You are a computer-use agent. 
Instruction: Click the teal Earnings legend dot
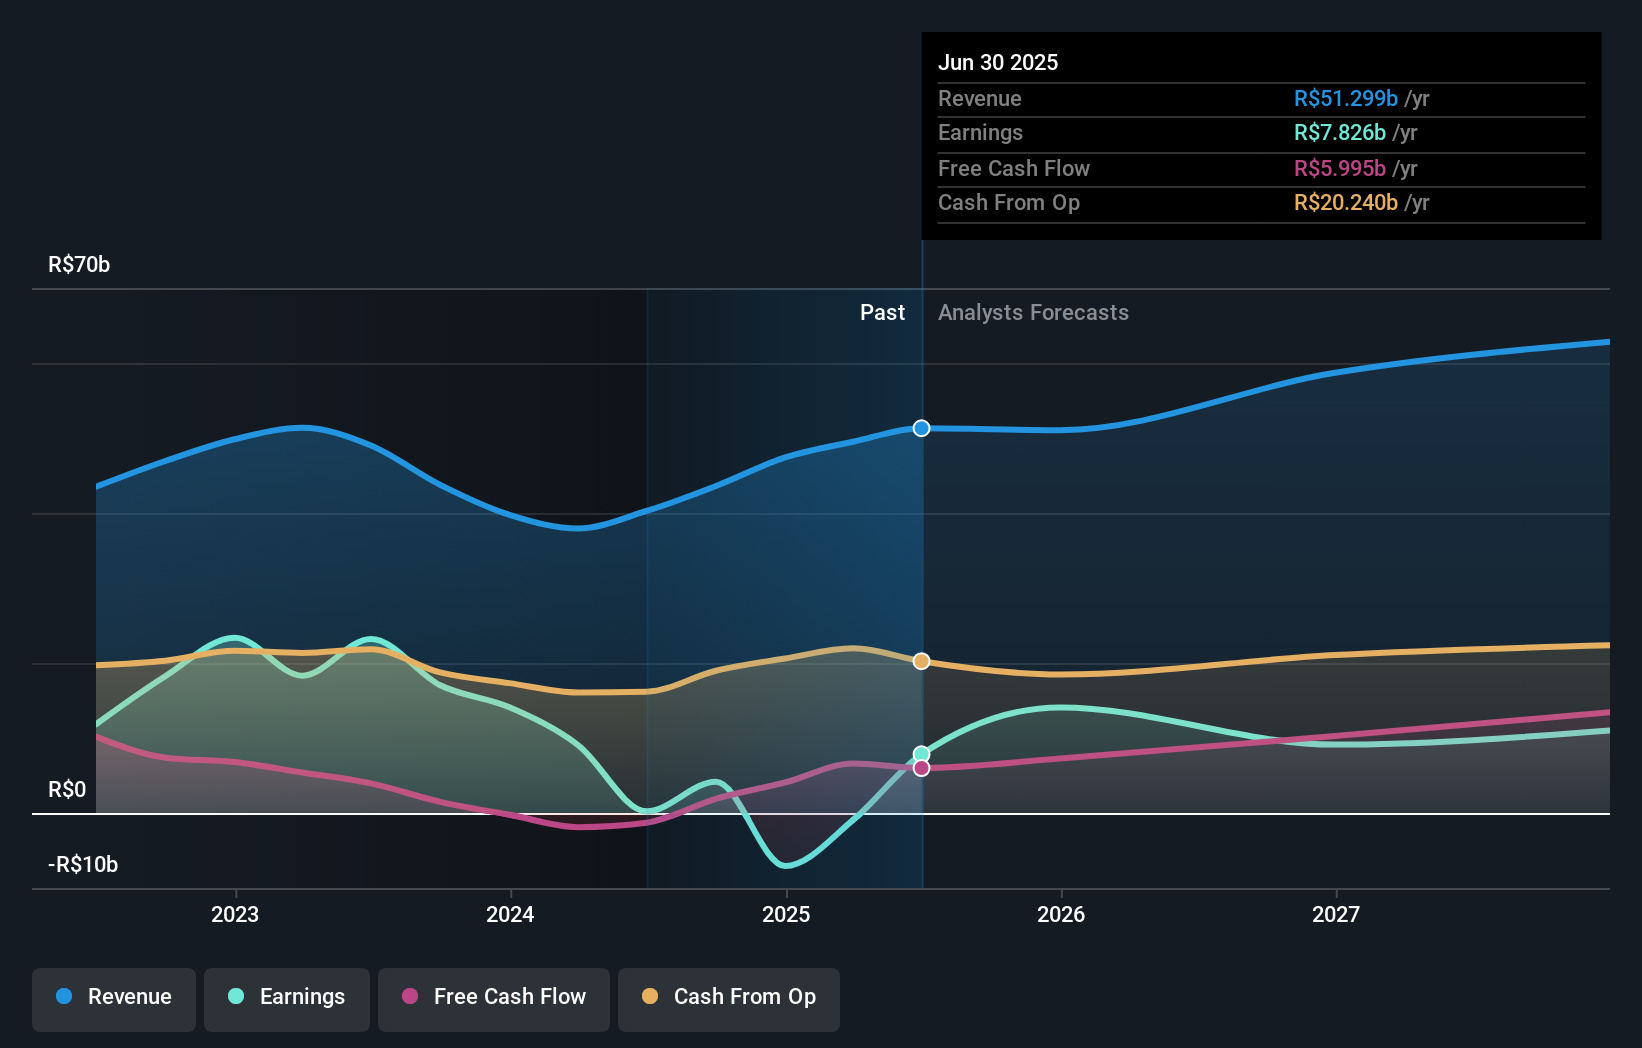pos(234,997)
